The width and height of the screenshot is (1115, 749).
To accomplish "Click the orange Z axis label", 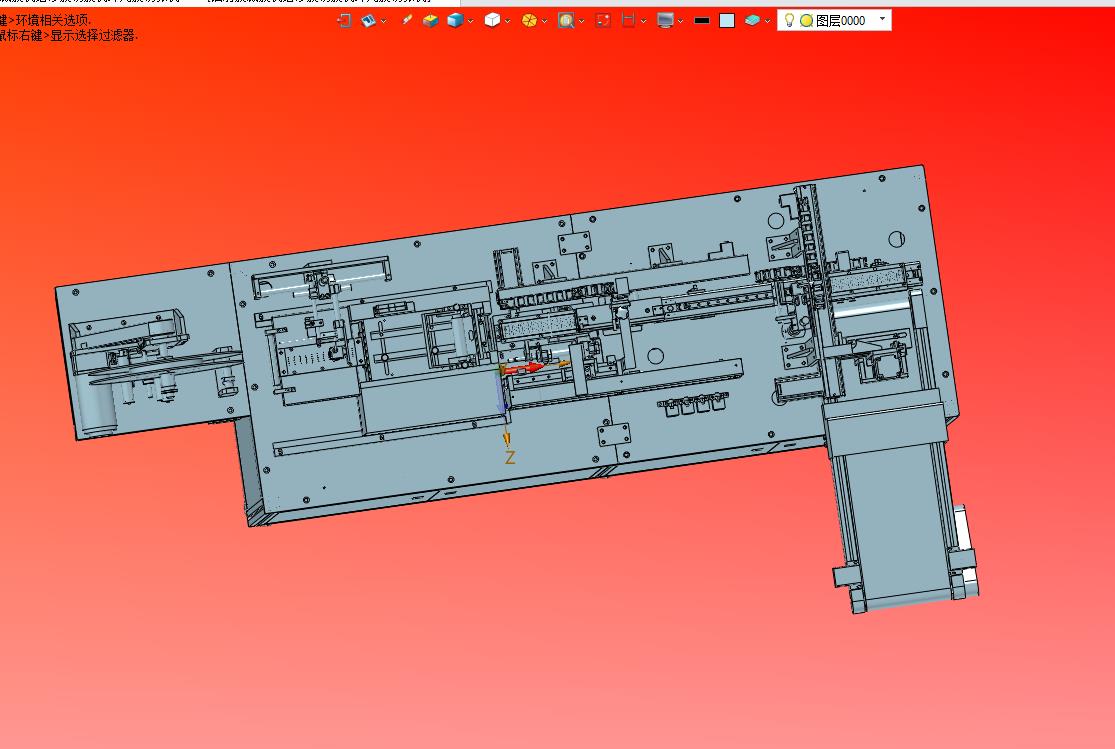I will pos(510,457).
